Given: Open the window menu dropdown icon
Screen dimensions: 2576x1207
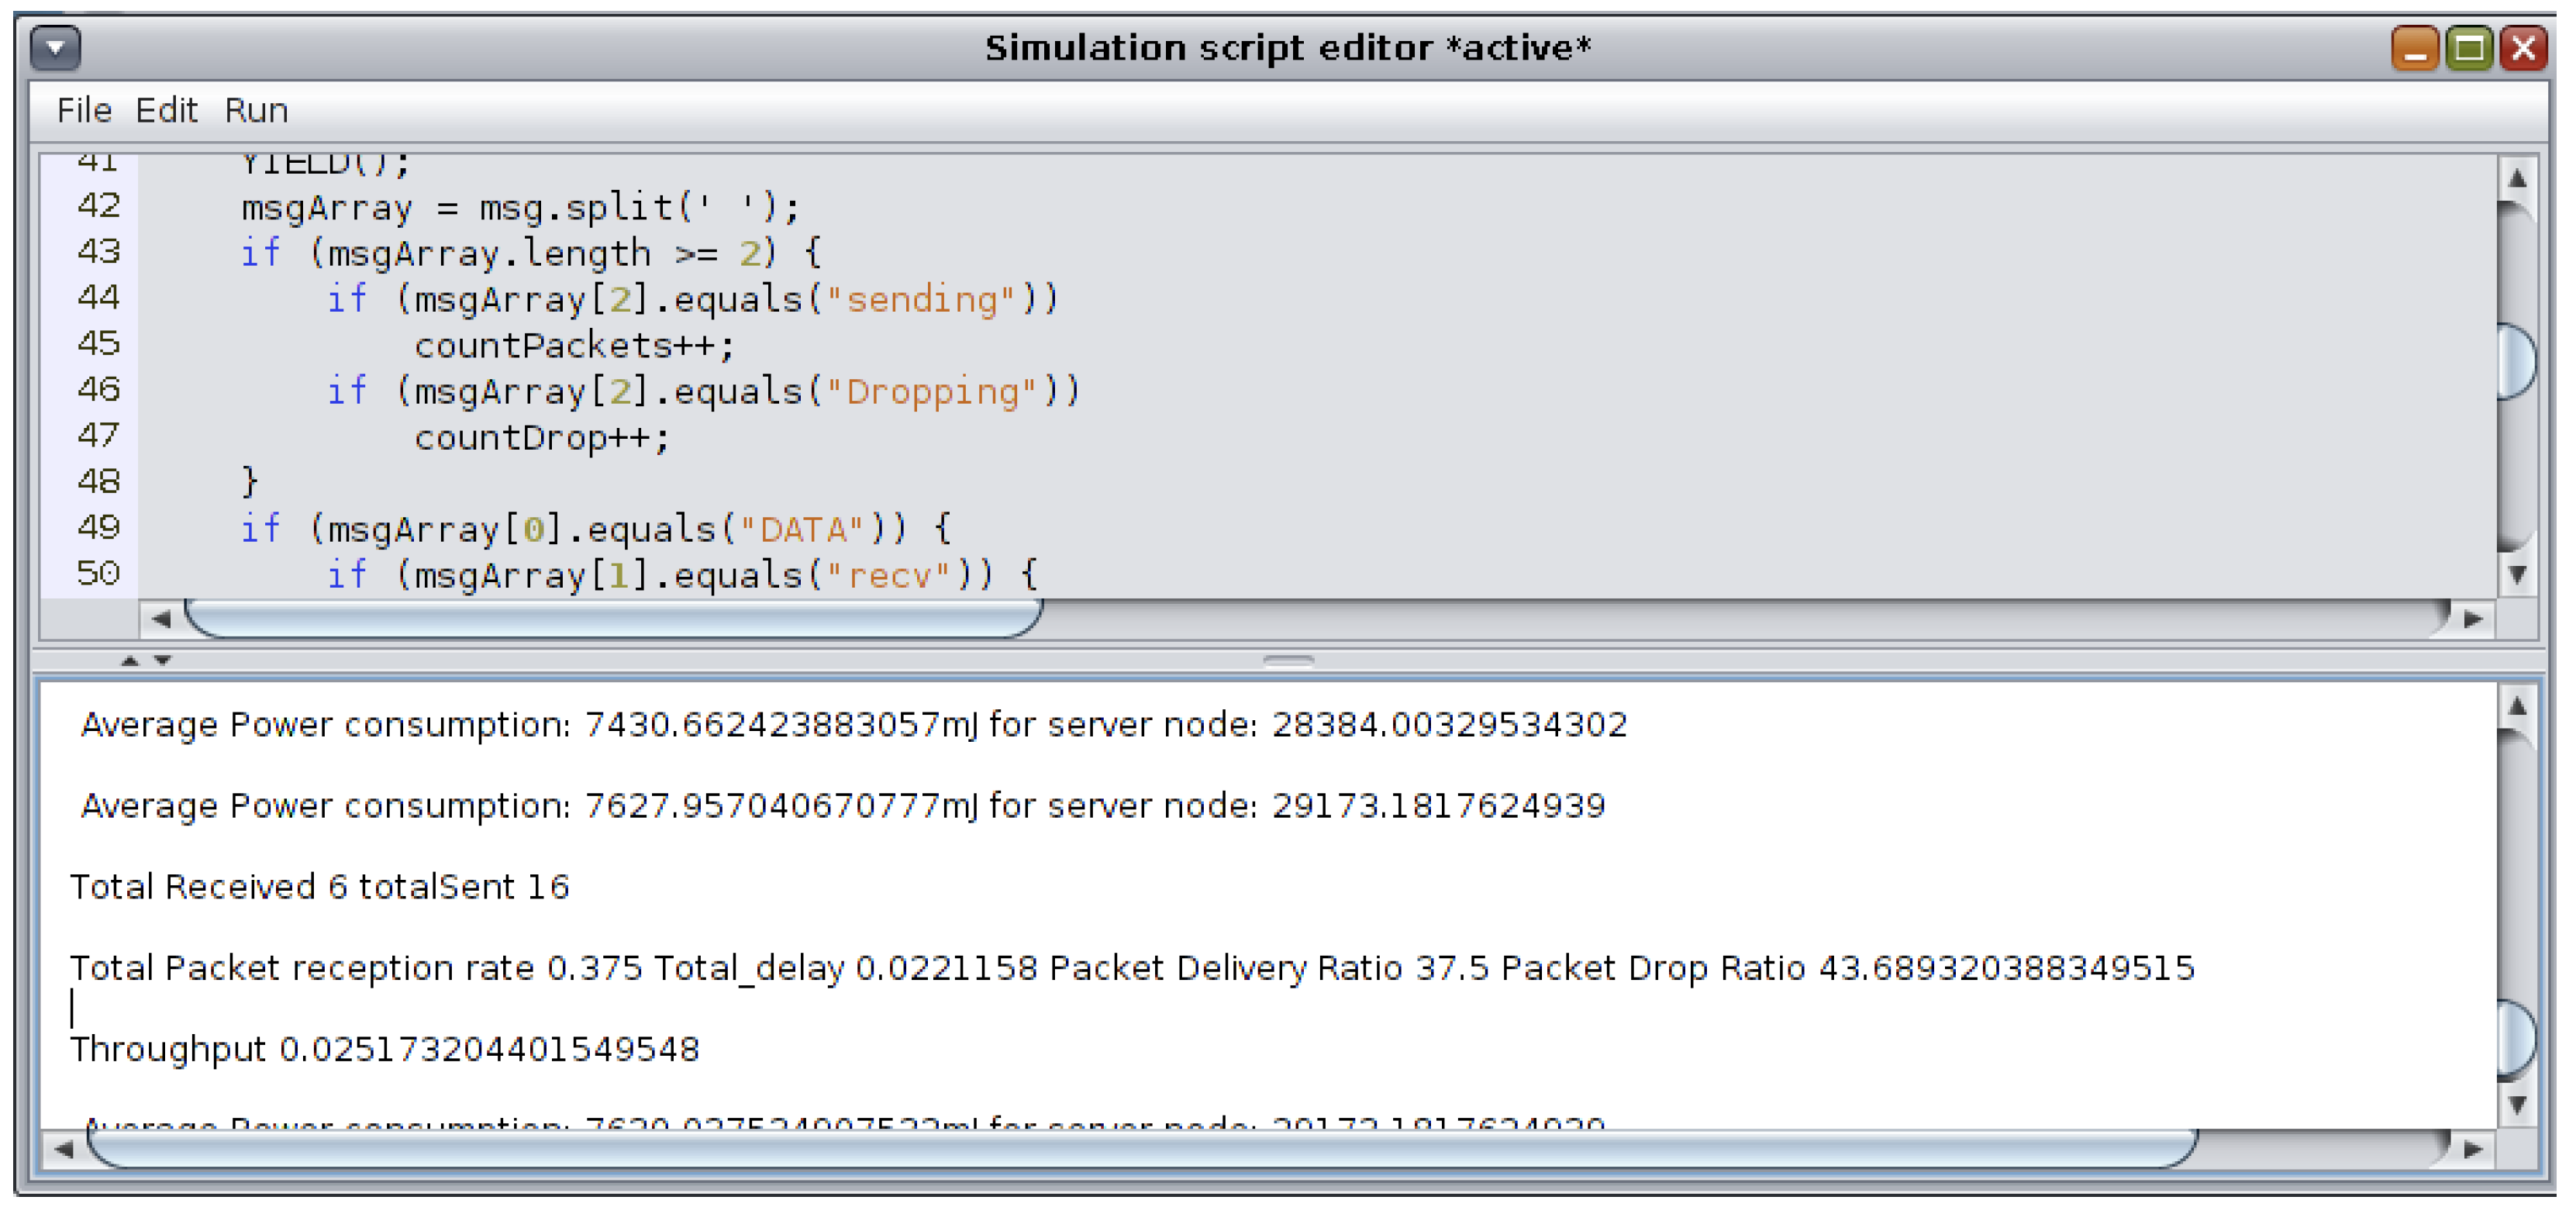Looking at the screenshot, I should tap(55, 47).
